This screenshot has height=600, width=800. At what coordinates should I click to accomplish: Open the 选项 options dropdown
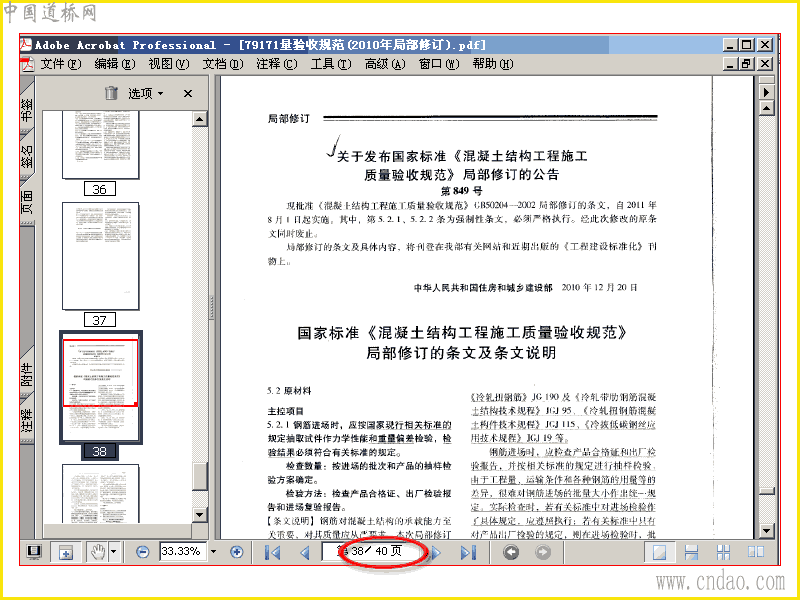point(145,93)
